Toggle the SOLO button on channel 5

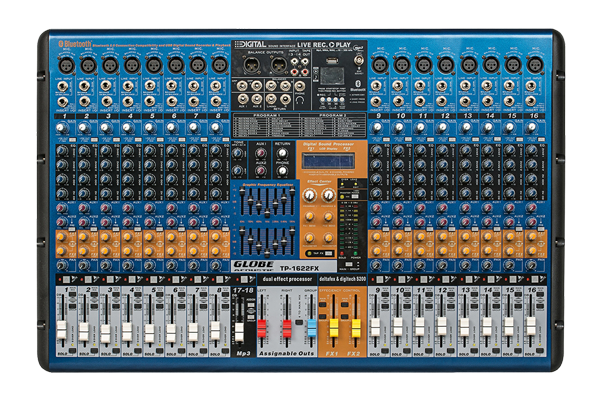coord(160,351)
